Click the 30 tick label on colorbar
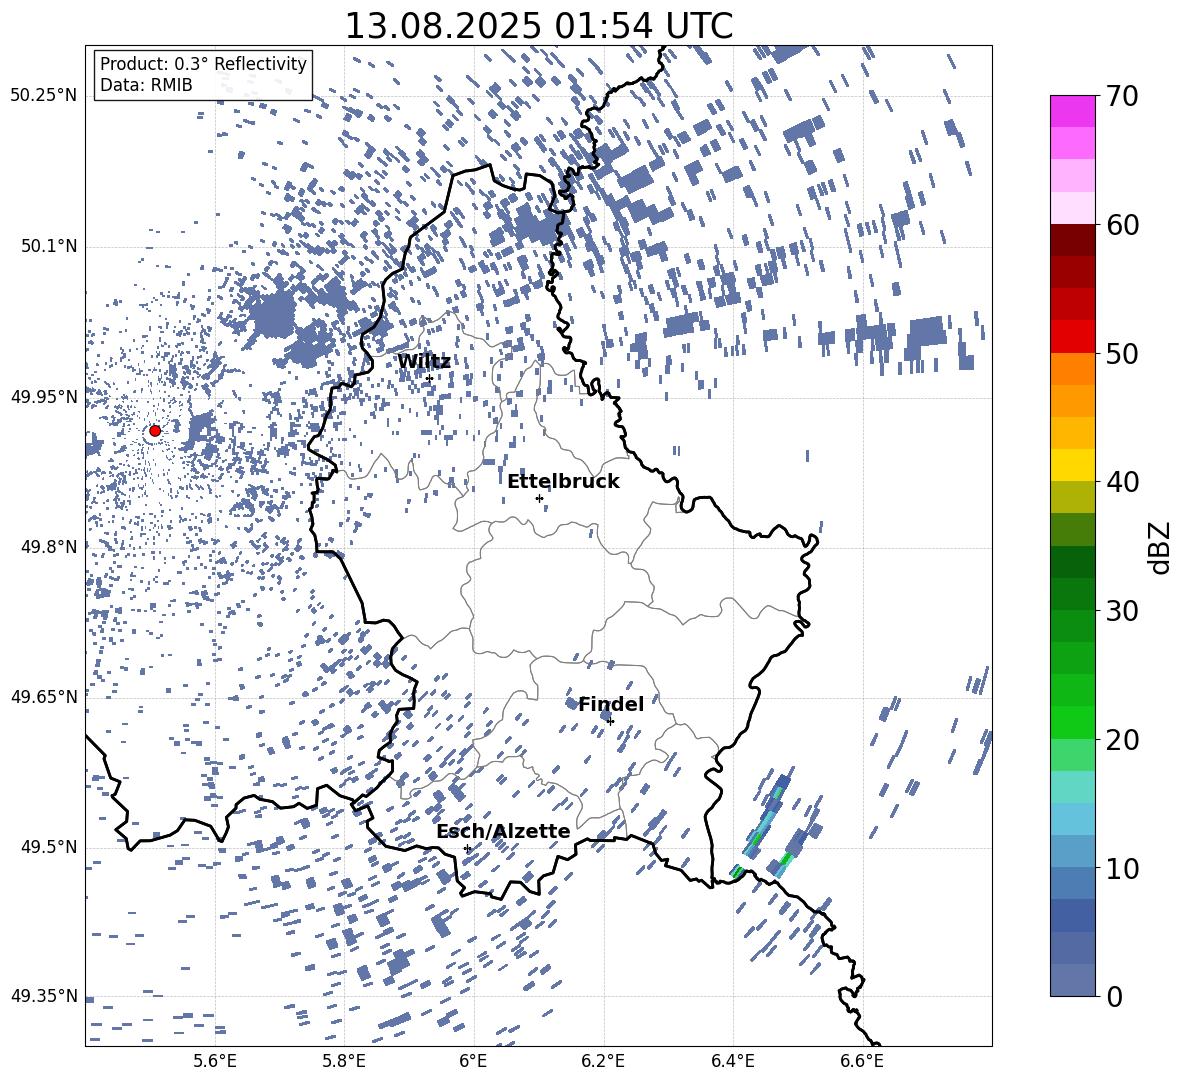 coord(1122,611)
